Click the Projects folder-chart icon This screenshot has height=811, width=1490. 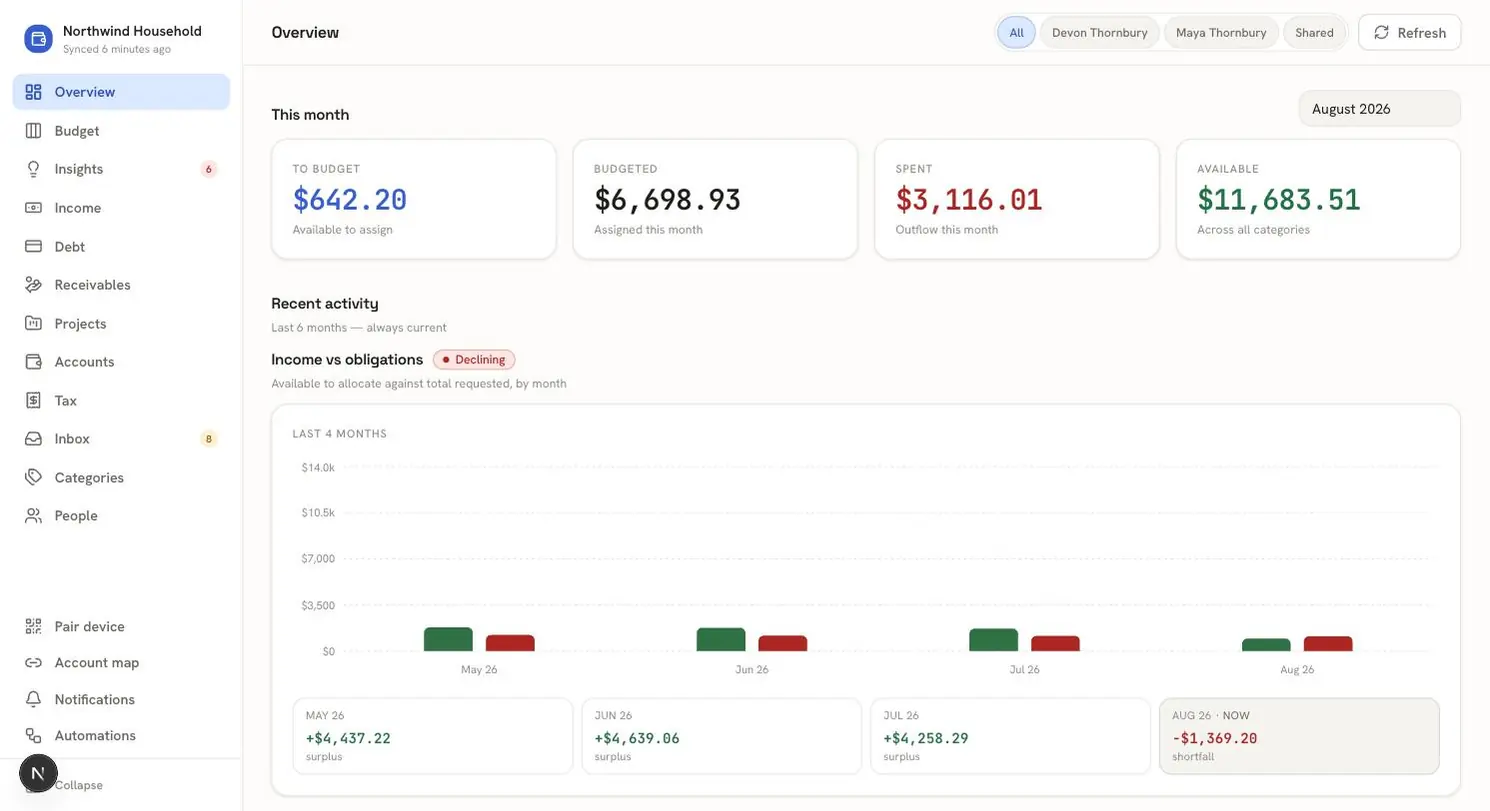click(x=33, y=324)
